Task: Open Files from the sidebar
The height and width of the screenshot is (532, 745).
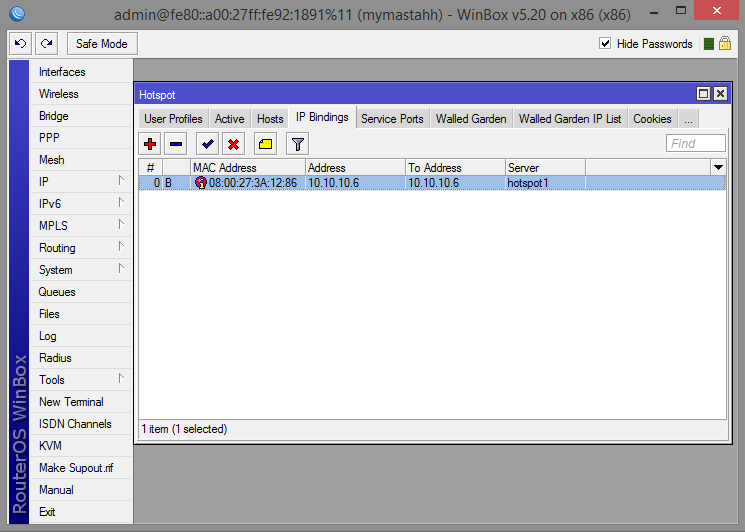Action: tap(81, 314)
